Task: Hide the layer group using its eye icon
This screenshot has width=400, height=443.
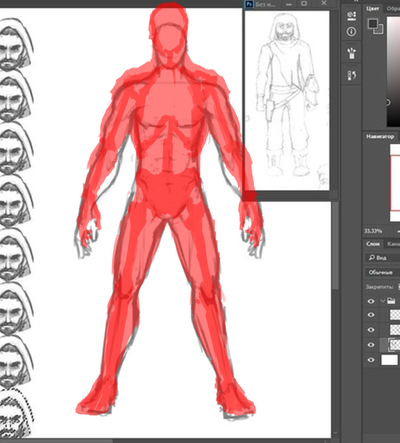Action: click(371, 301)
